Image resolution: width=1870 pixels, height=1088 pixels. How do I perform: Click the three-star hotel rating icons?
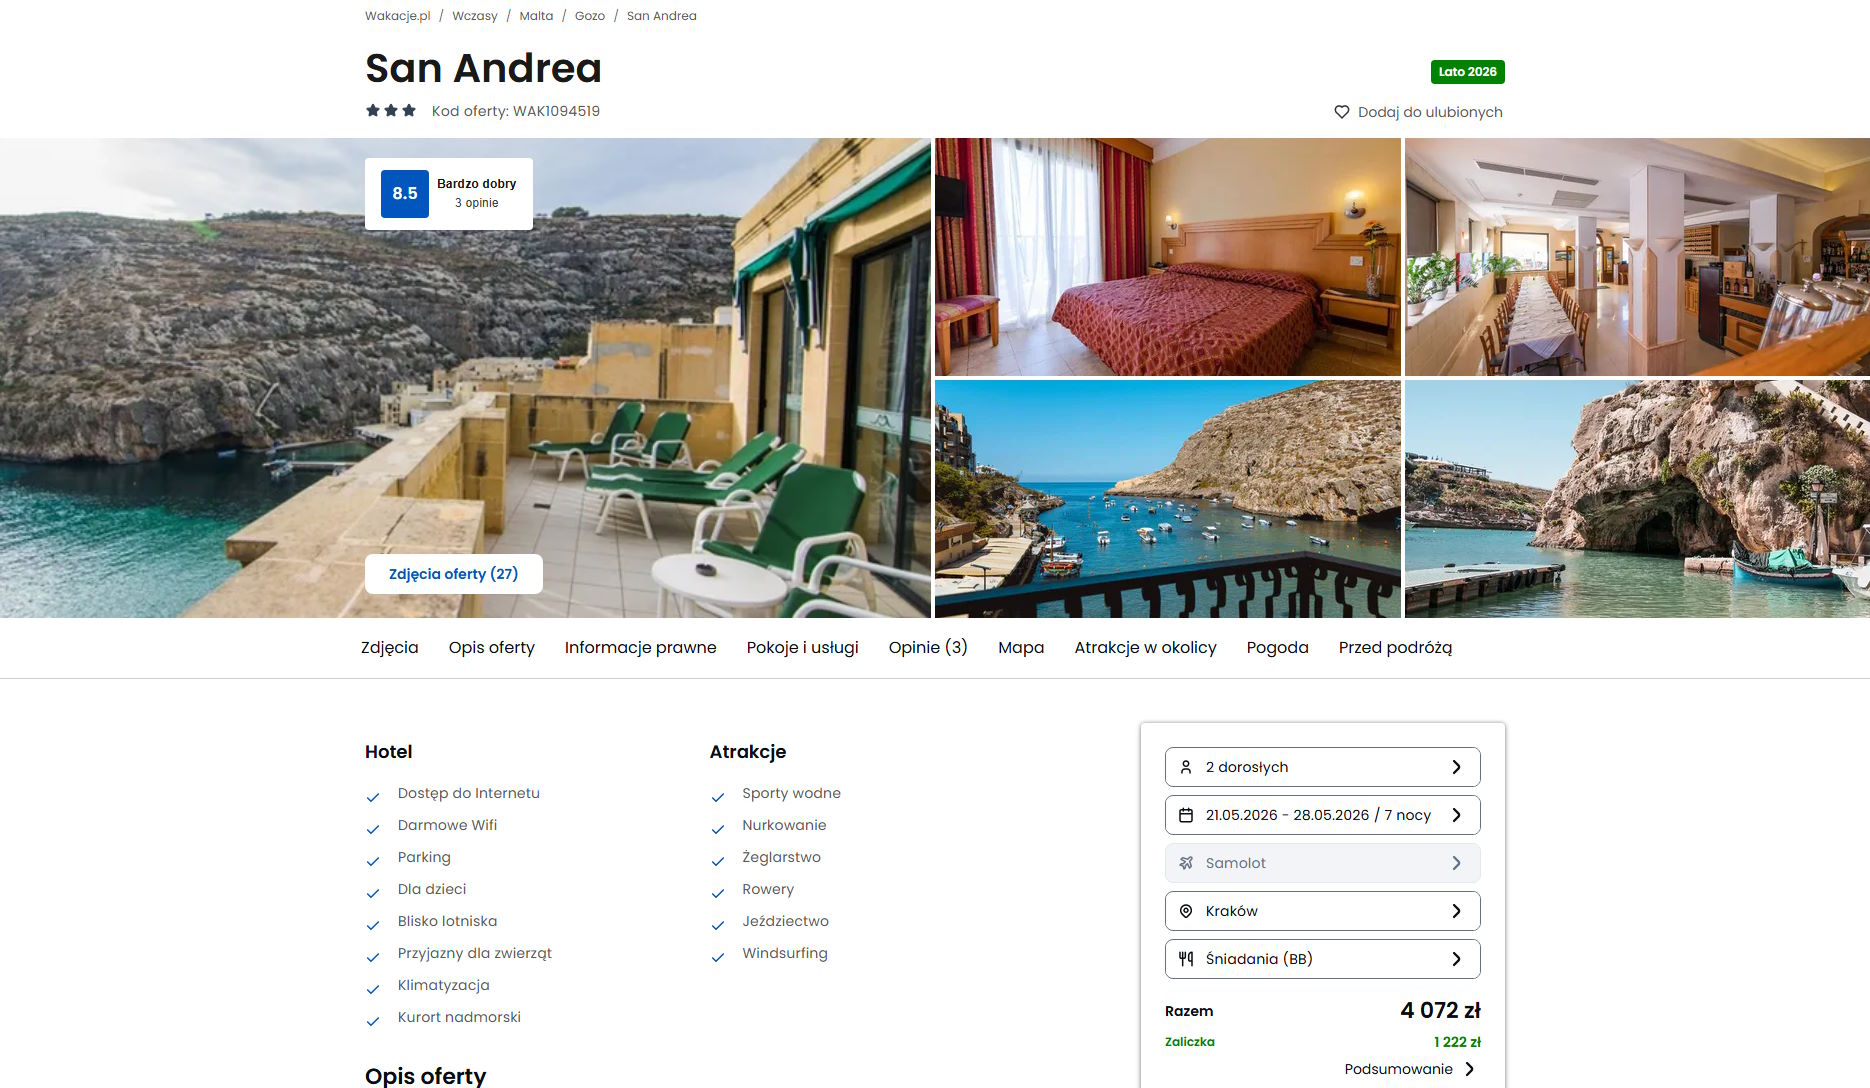pyautogui.click(x=391, y=111)
